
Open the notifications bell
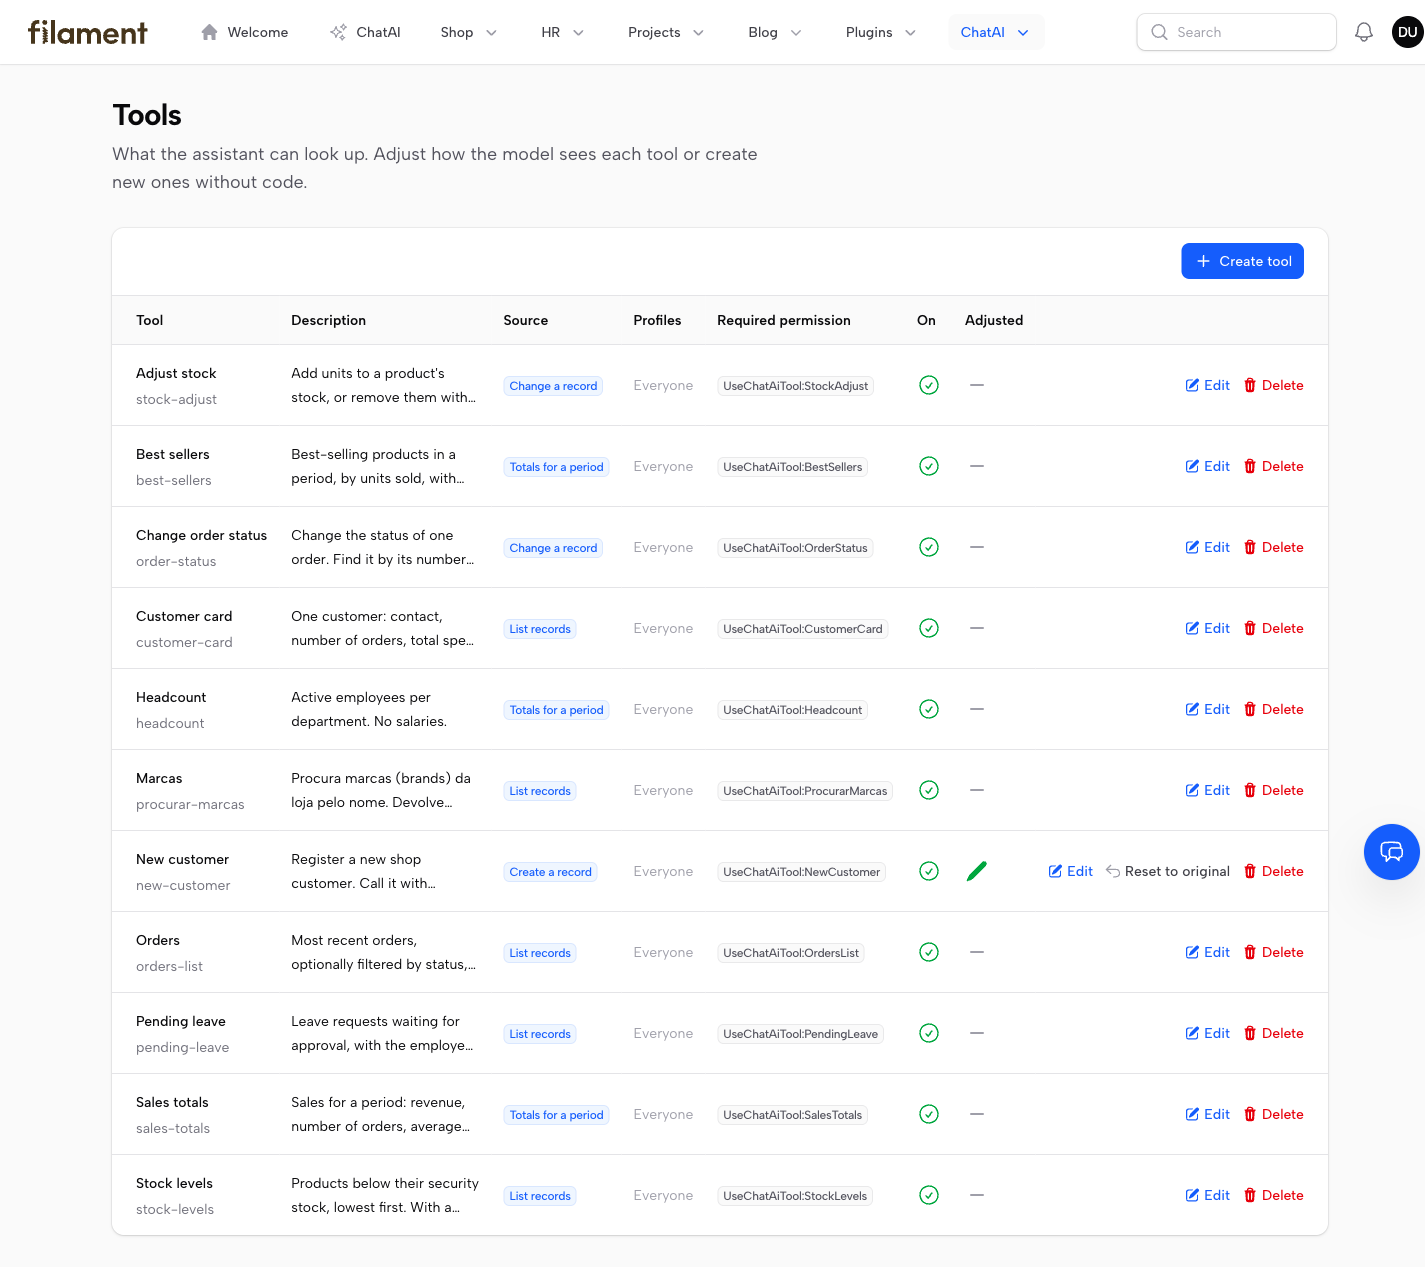tap(1364, 32)
